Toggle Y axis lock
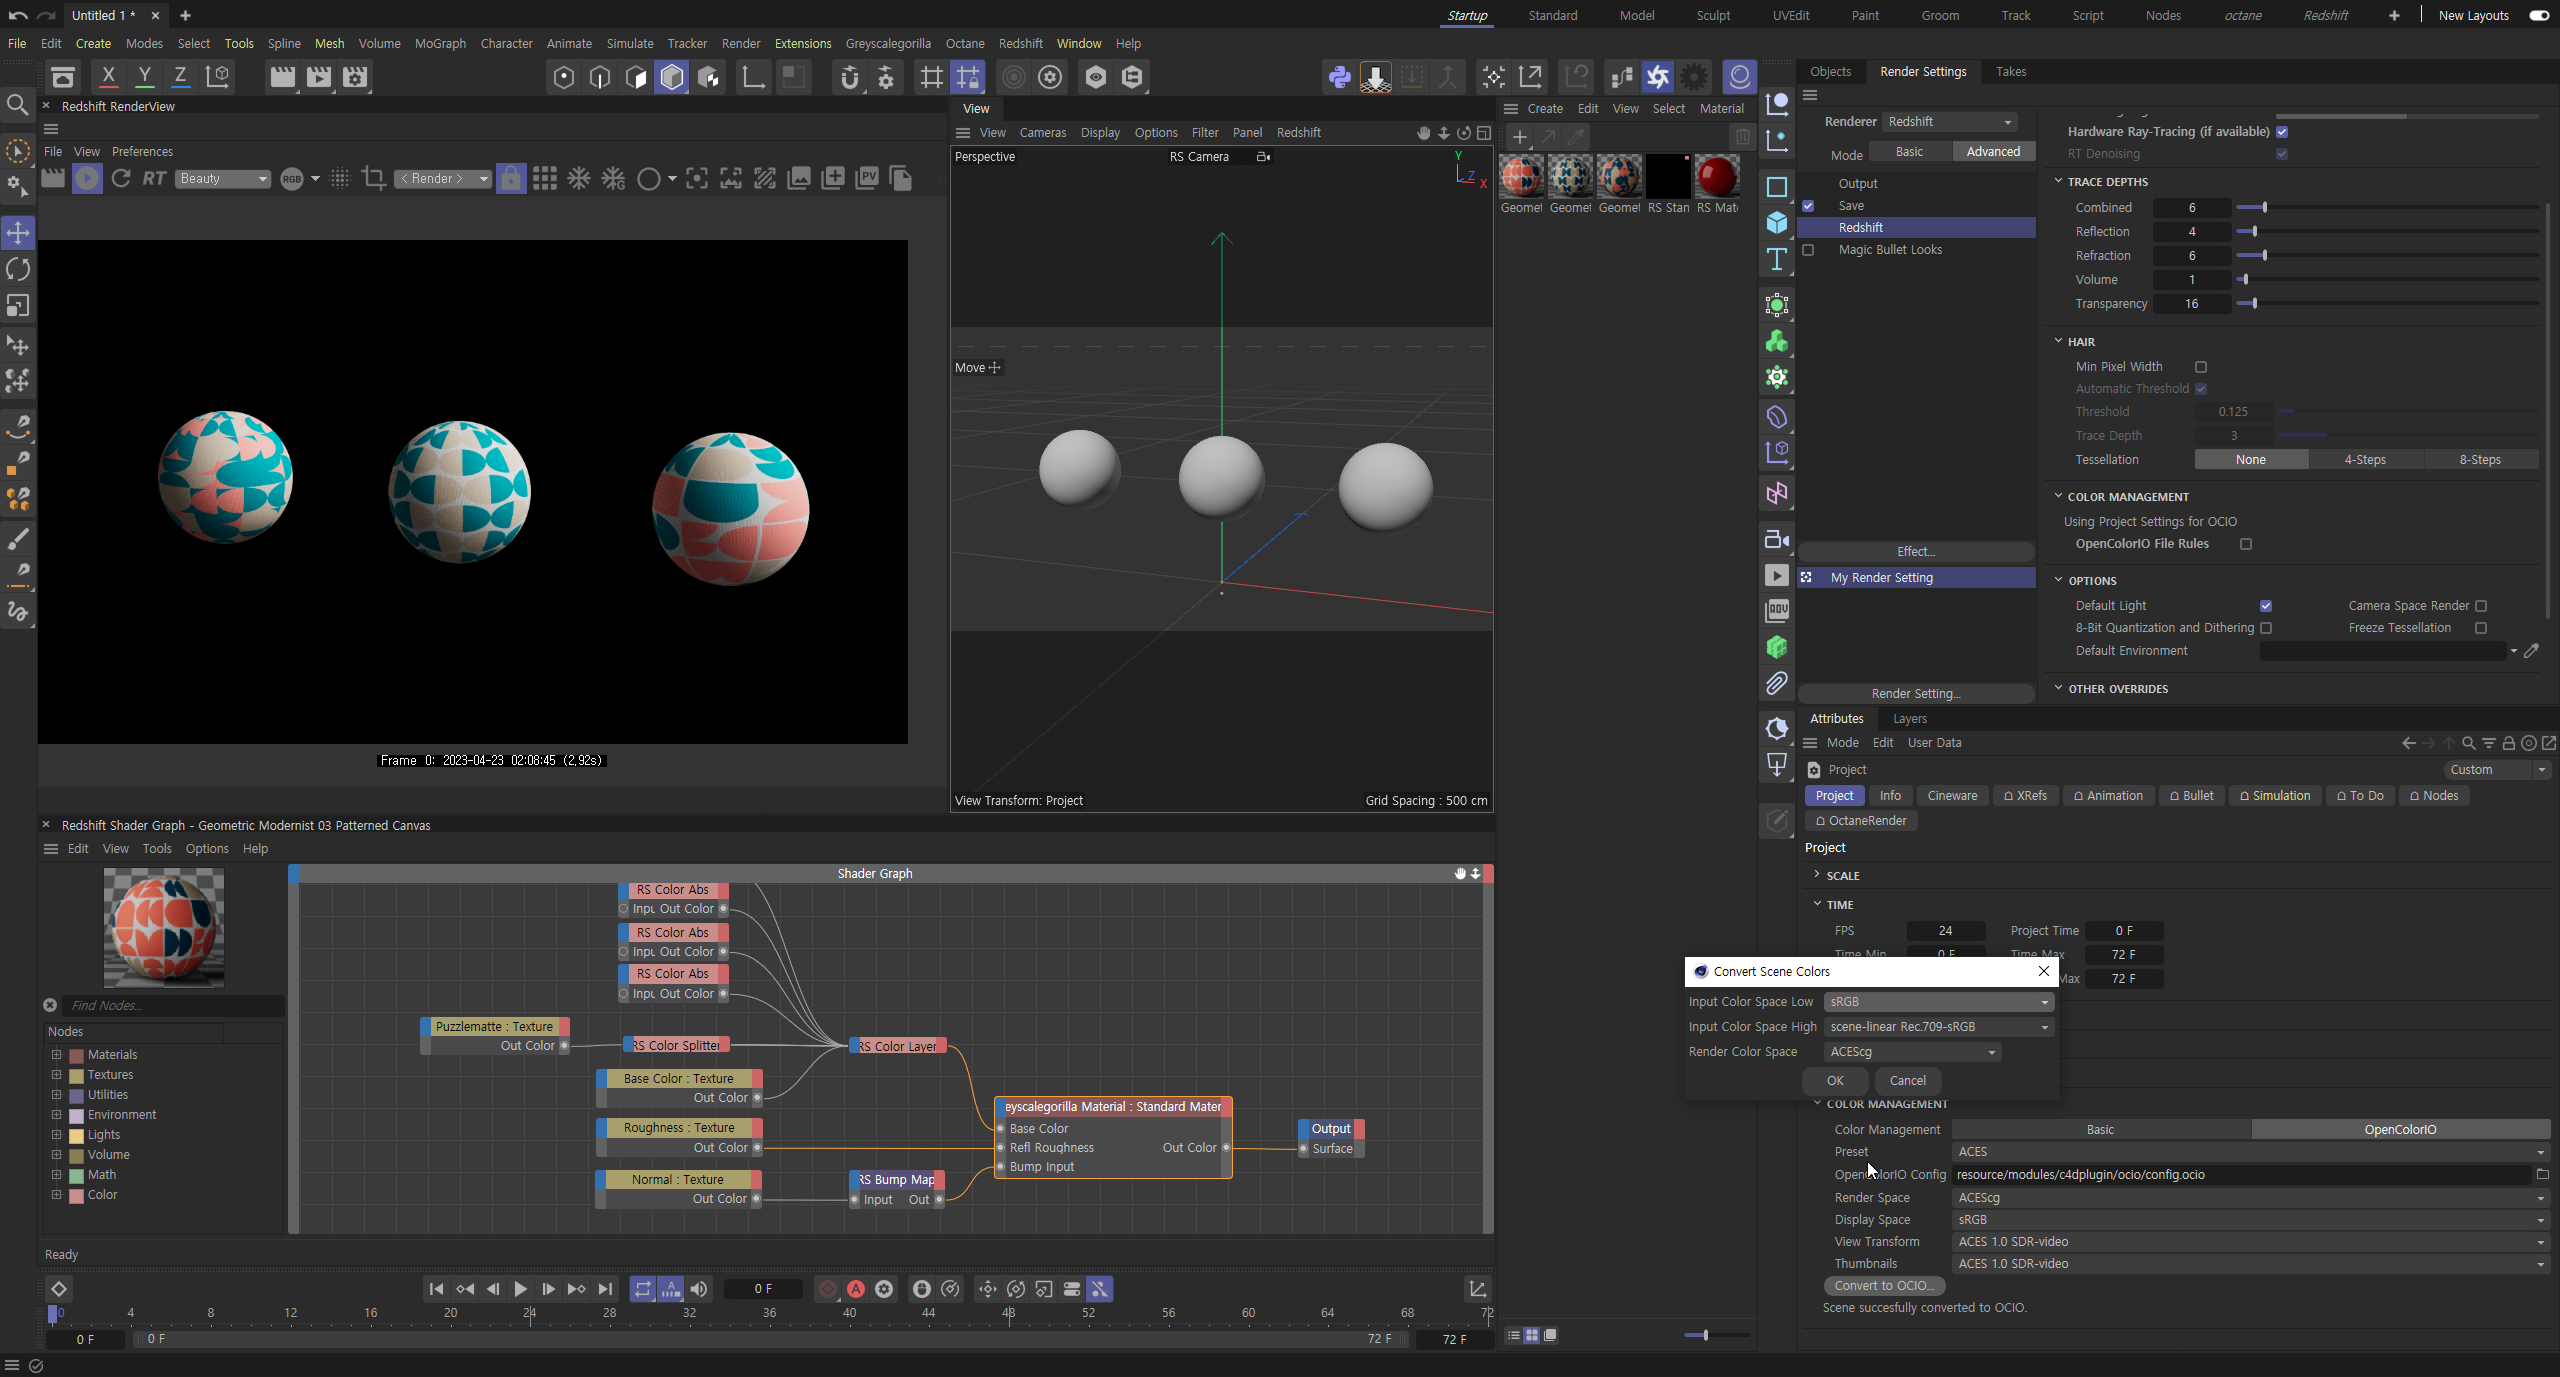This screenshot has height=1377, width=2560. click(145, 76)
